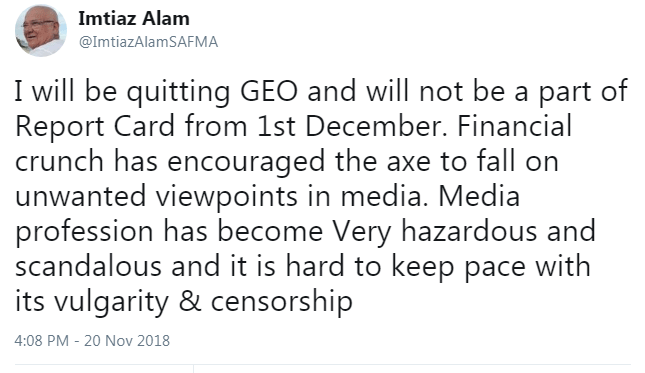
Task: Click the word GEO in tweet
Action: (269, 91)
